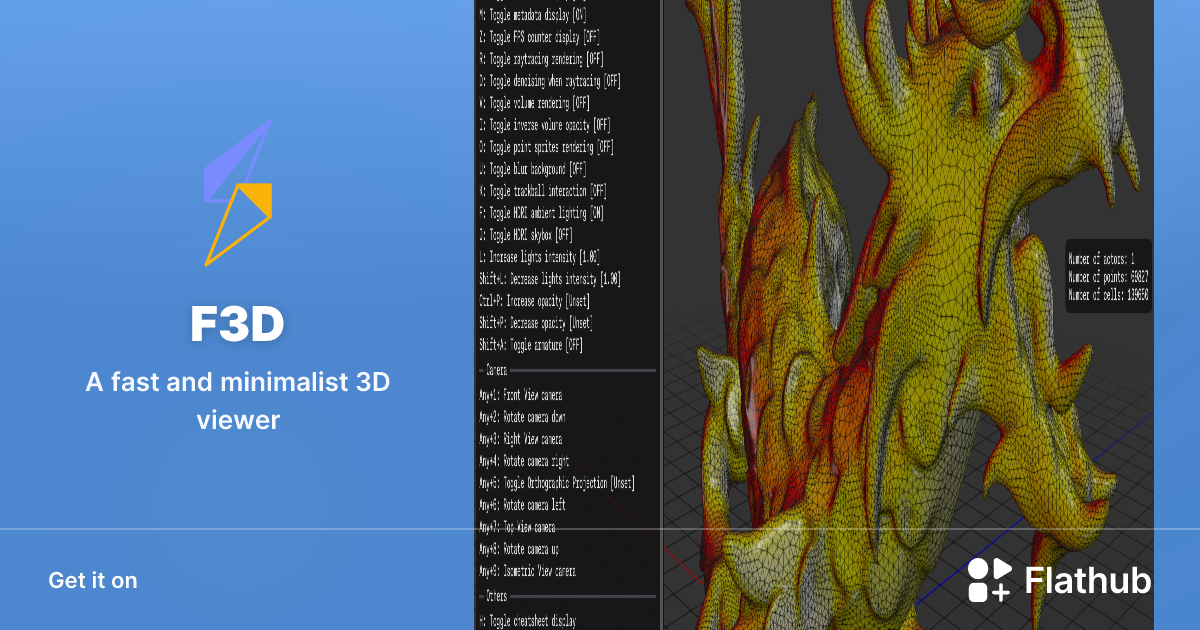Screen dimensions: 1200x630
Task: Click the Flathub dots-and-plus logo icon
Action: [988, 580]
